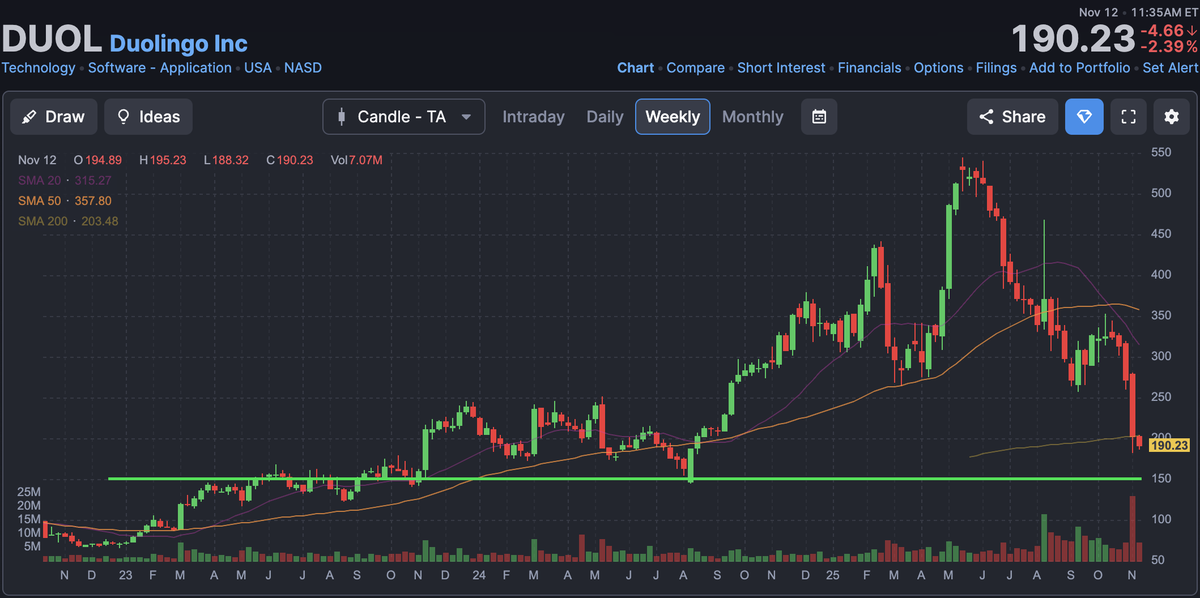
Task: Select the Weekly timeframe
Action: tap(673, 117)
